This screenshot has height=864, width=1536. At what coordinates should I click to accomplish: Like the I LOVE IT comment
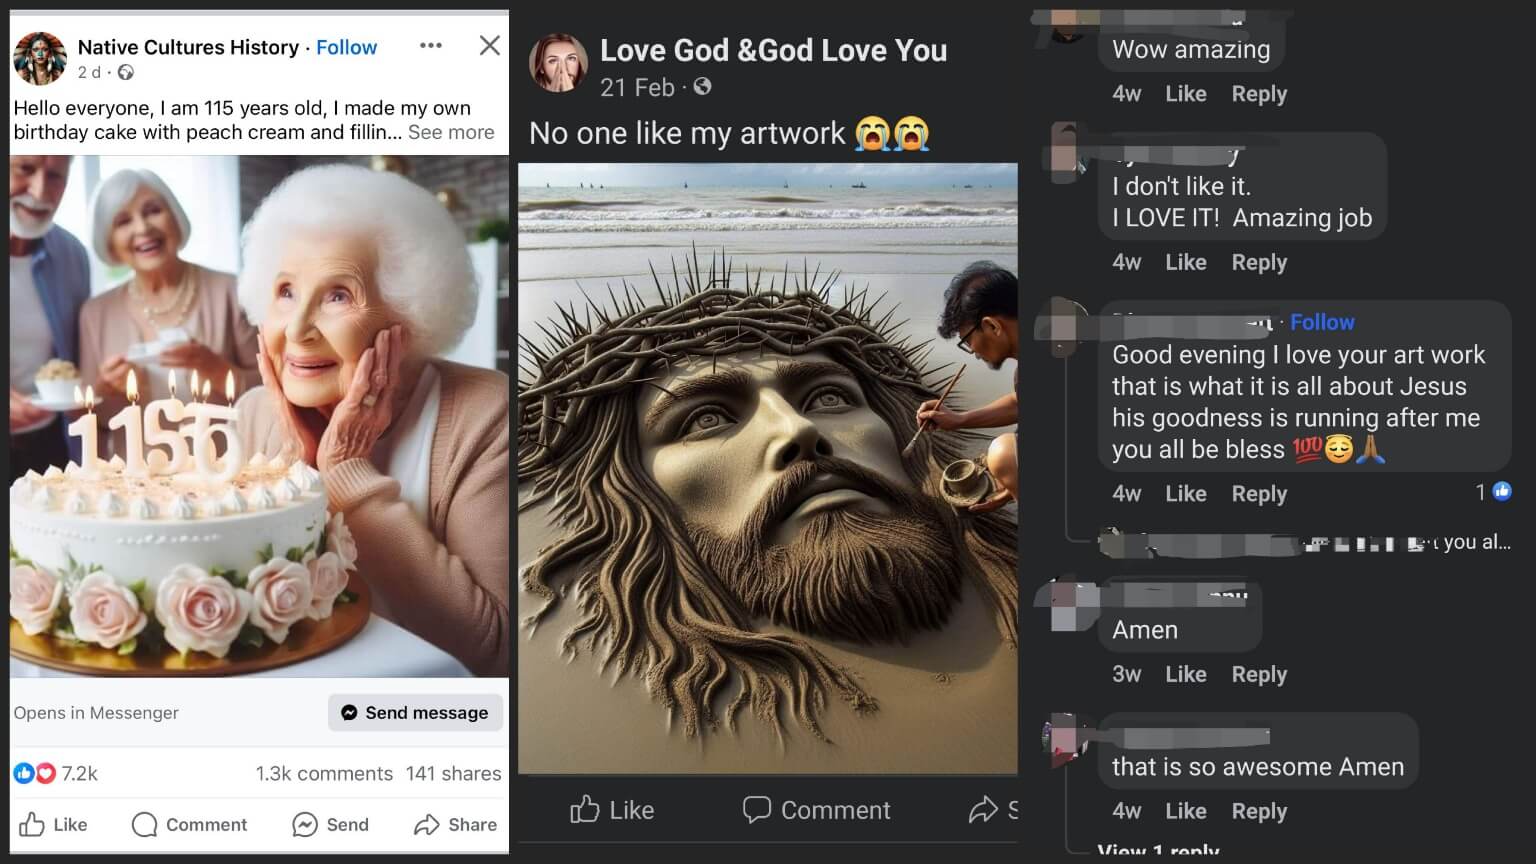point(1185,261)
